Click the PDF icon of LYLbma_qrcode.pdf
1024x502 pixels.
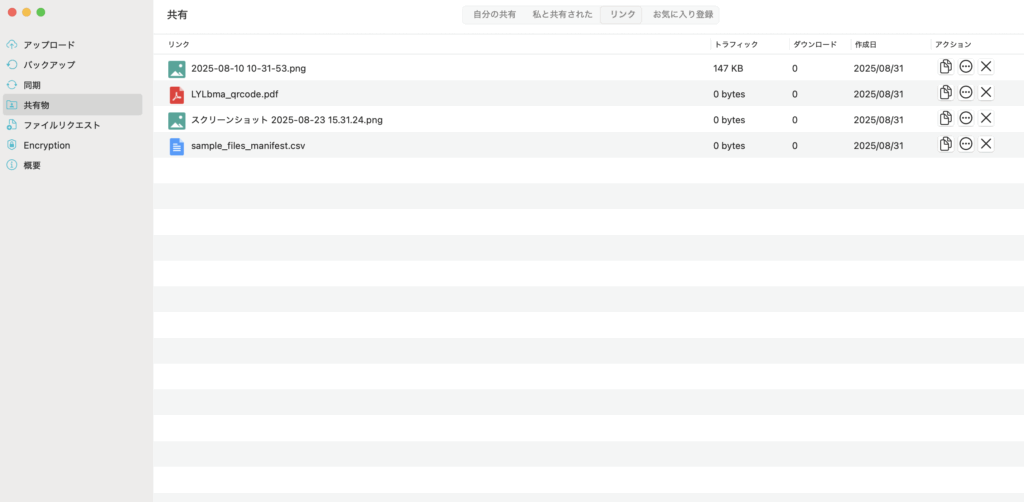[177, 94]
